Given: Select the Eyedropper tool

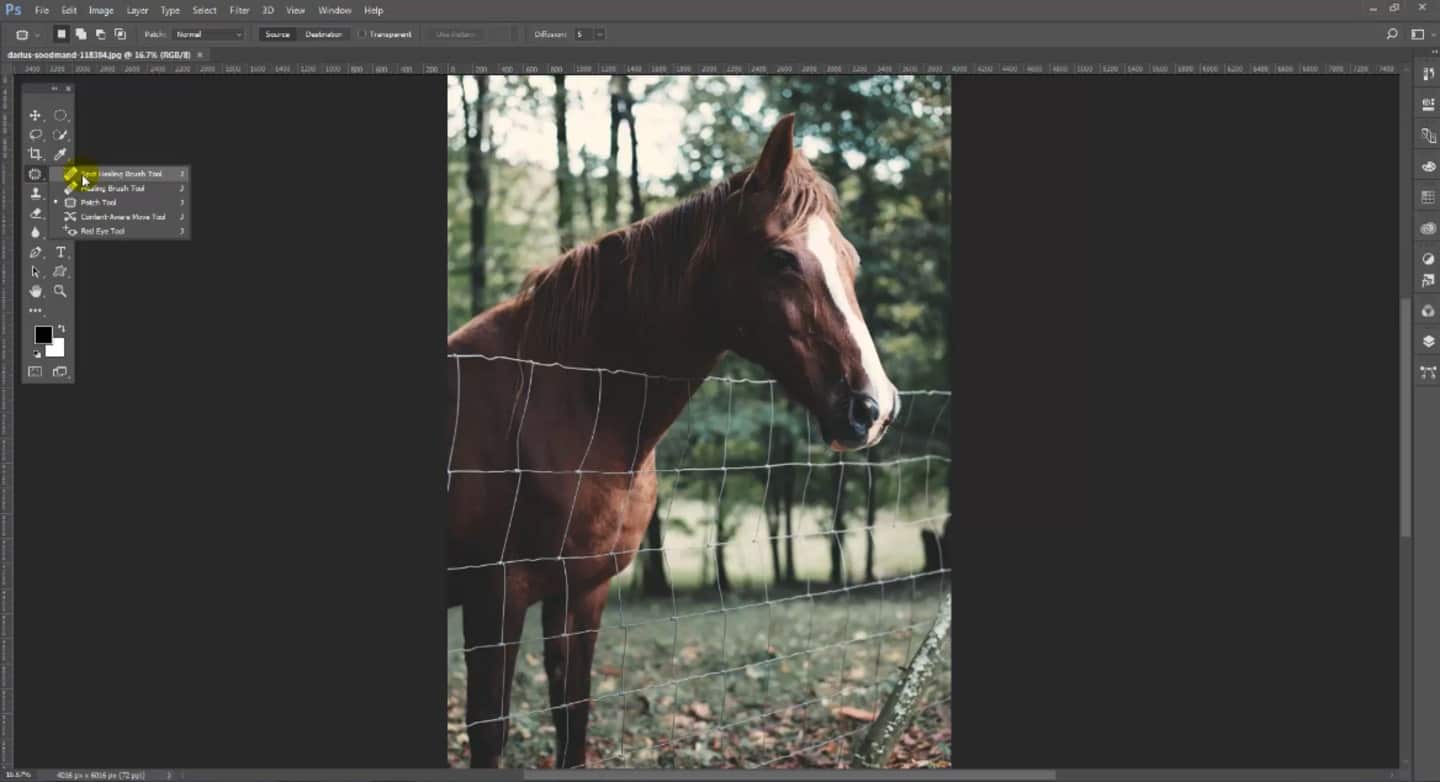Looking at the screenshot, I should point(60,154).
